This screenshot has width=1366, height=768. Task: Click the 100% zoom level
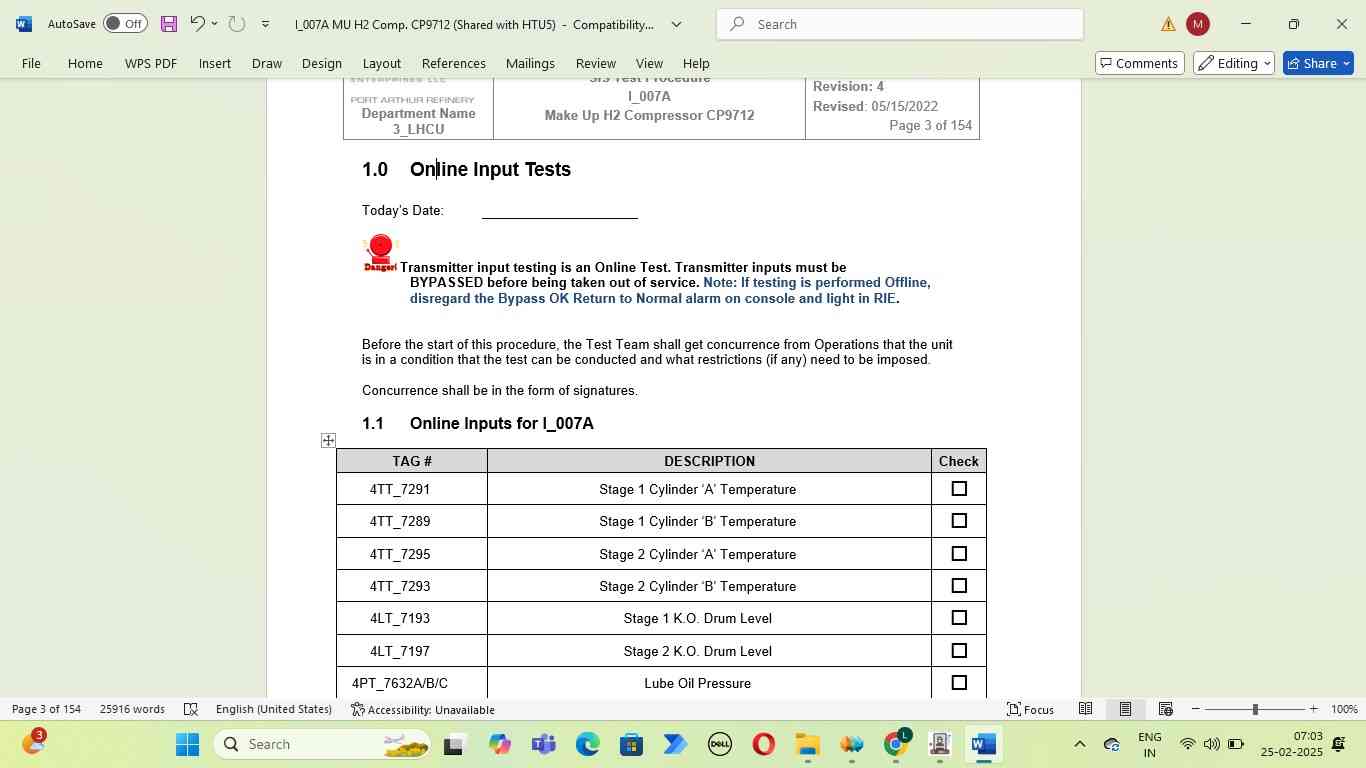click(x=1344, y=709)
